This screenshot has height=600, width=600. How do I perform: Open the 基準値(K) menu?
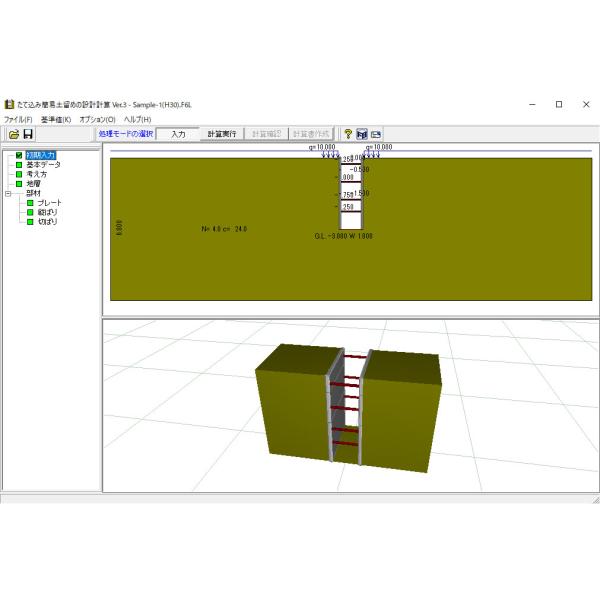pos(56,119)
